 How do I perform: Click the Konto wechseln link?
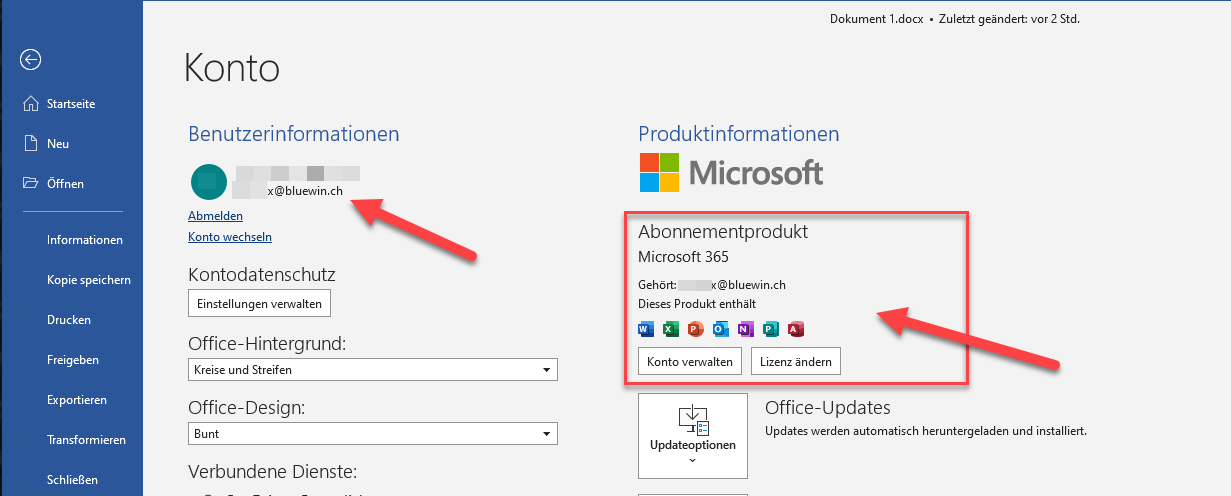(x=230, y=237)
